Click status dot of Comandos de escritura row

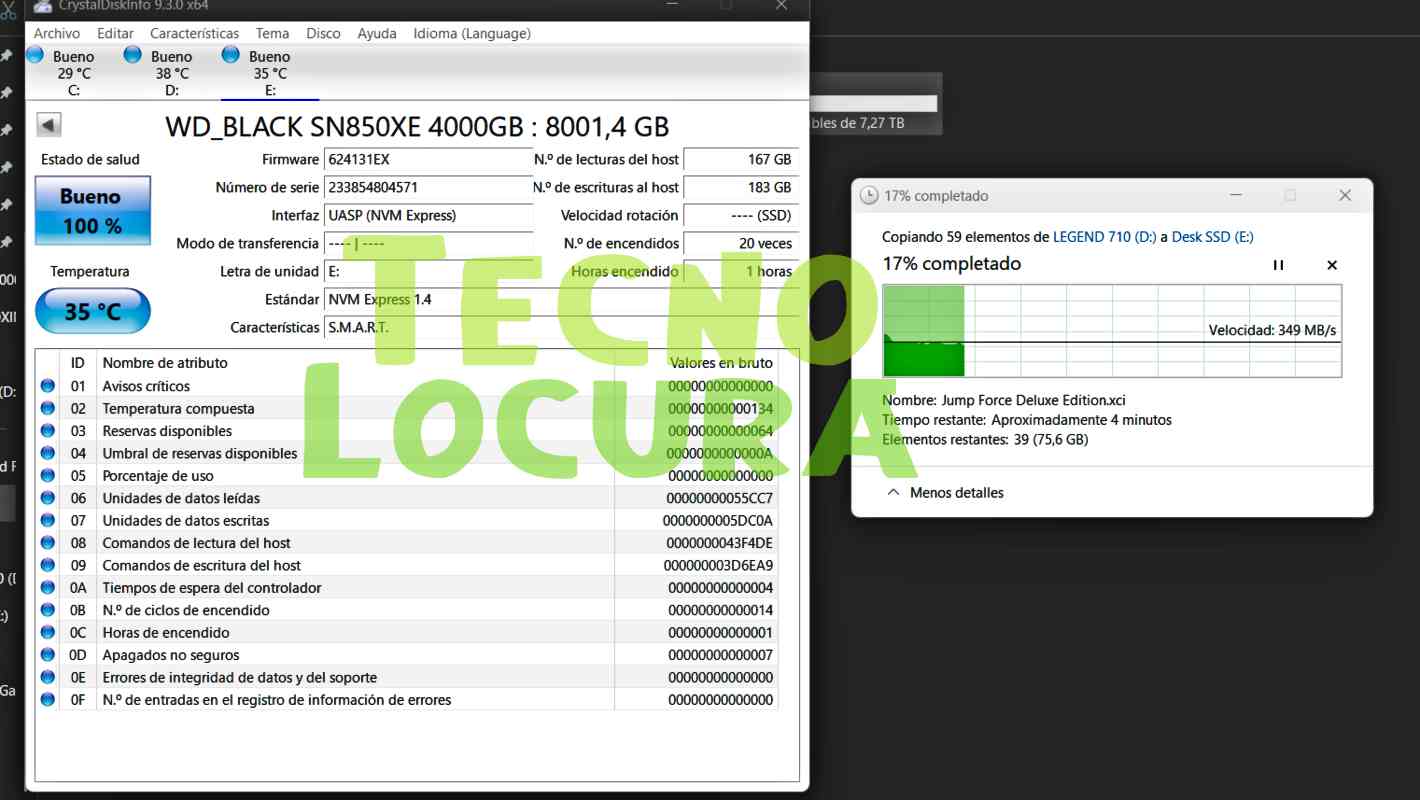(47, 565)
